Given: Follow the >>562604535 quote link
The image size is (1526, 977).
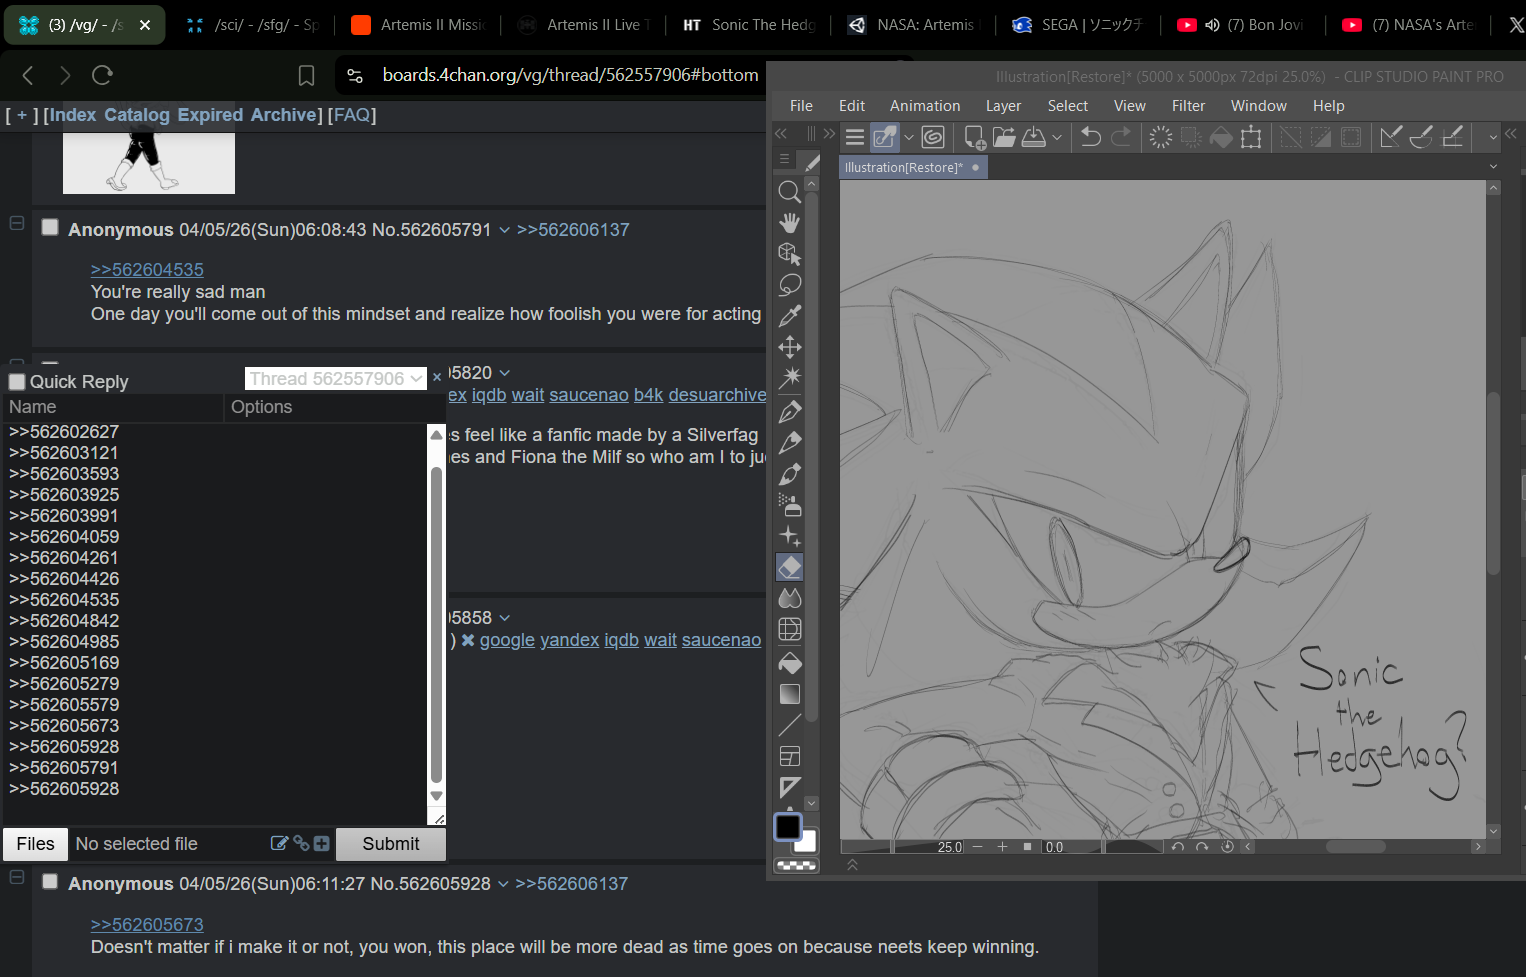Looking at the screenshot, I should tap(147, 270).
